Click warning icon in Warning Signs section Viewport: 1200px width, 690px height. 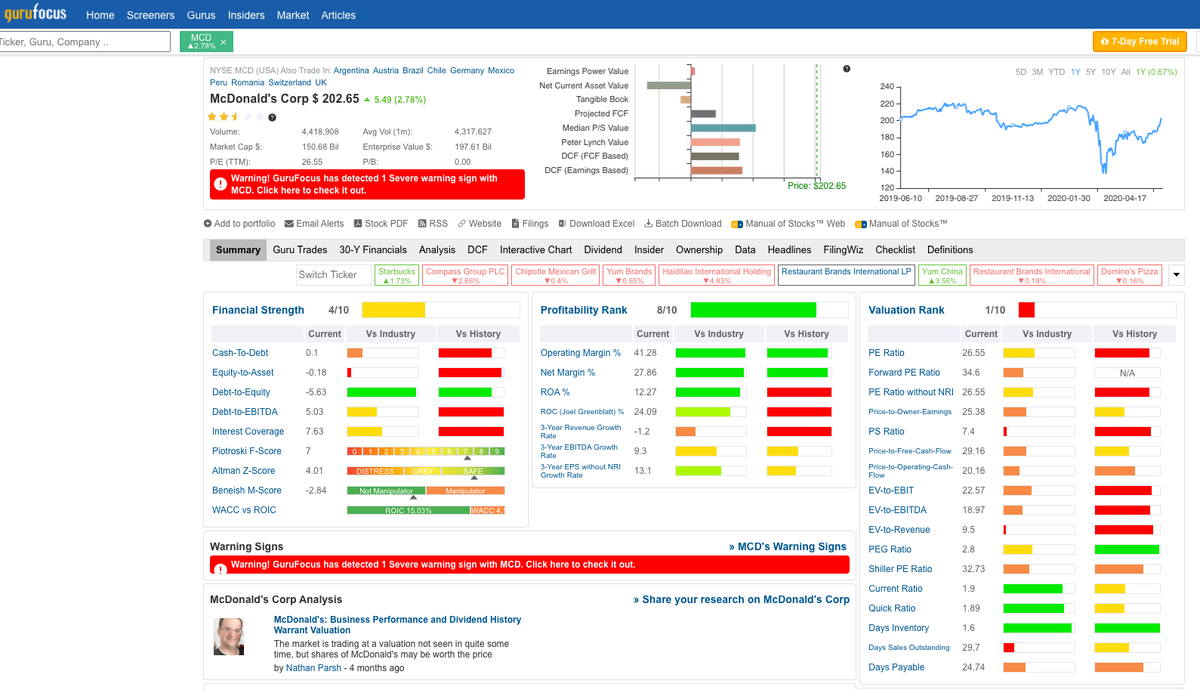220,568
